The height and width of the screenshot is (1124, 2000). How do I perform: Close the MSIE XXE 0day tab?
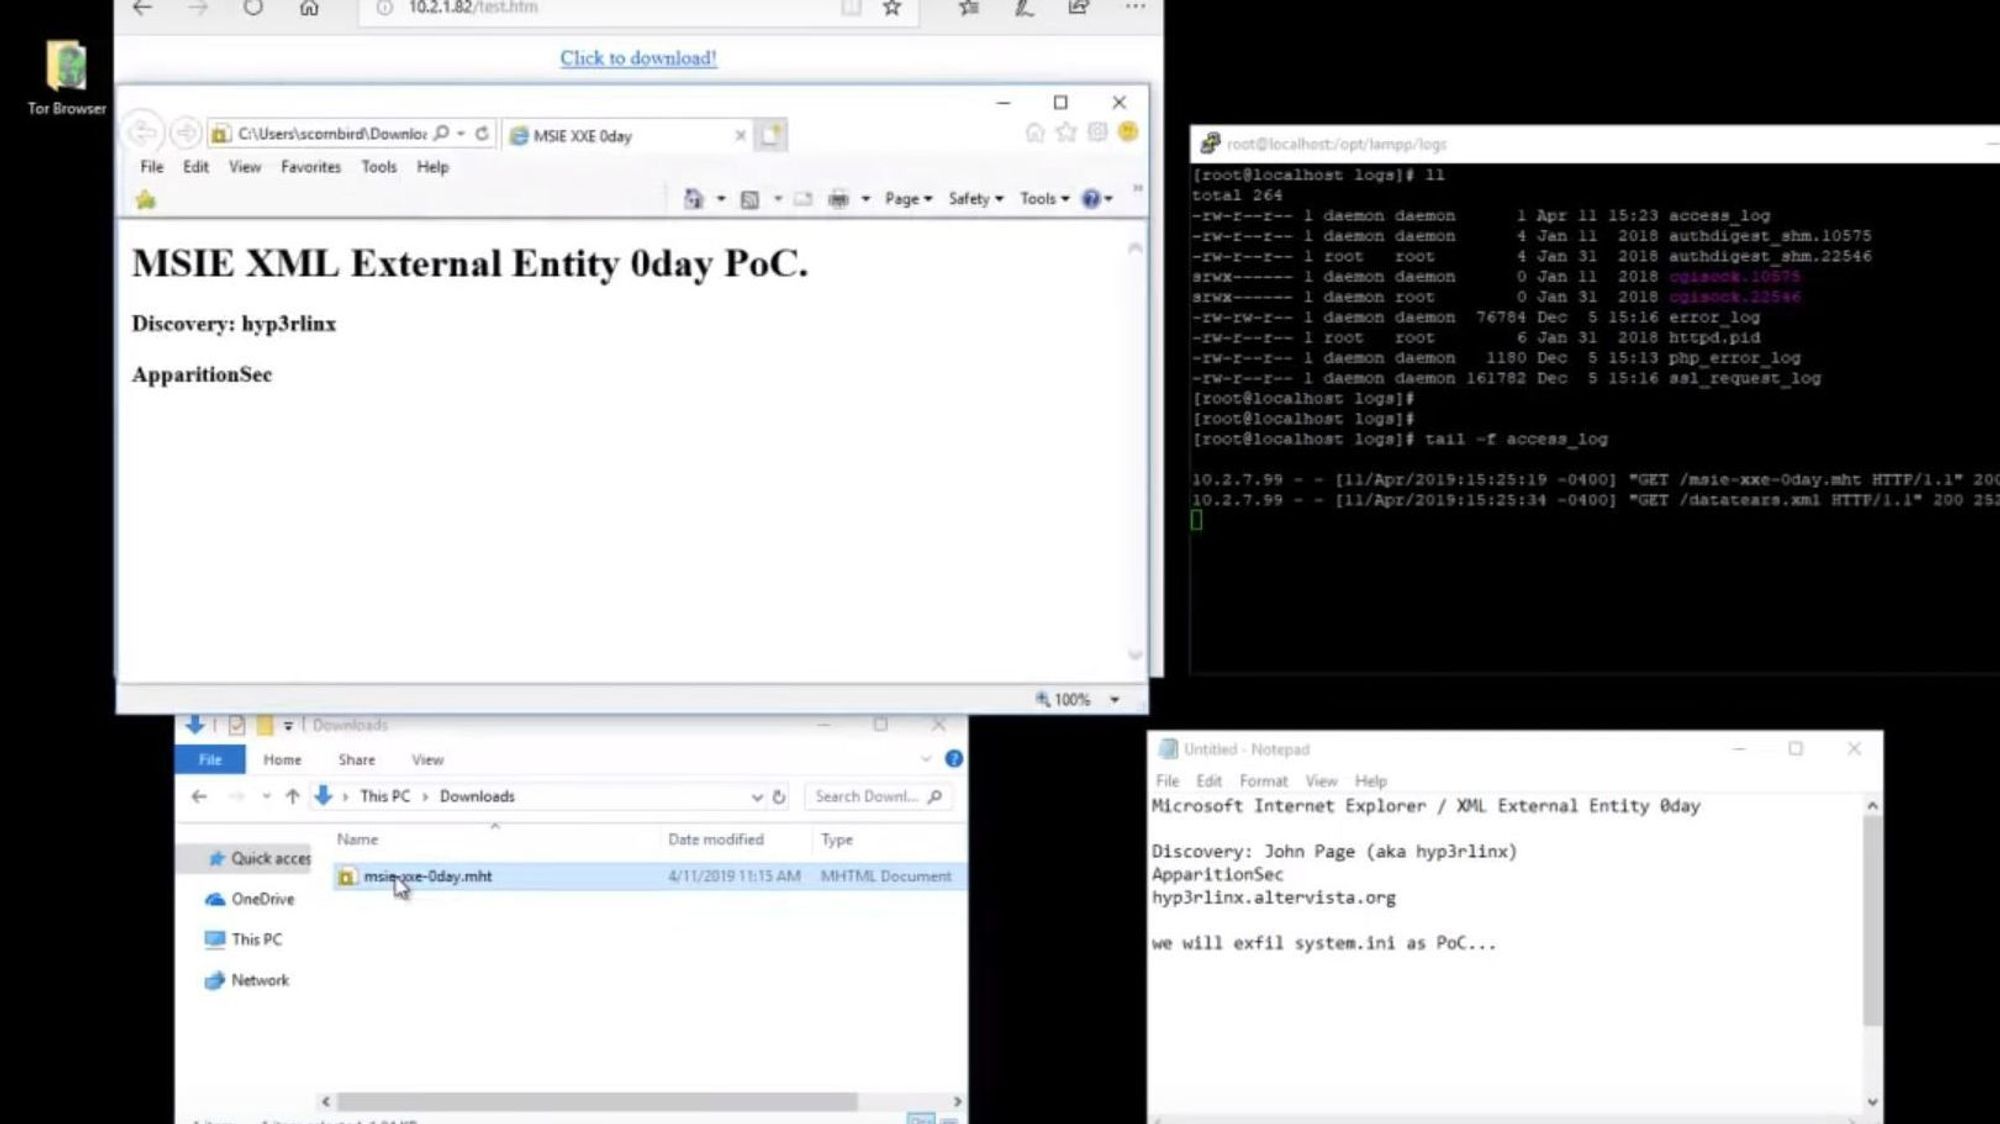click(x=740, y=135)
